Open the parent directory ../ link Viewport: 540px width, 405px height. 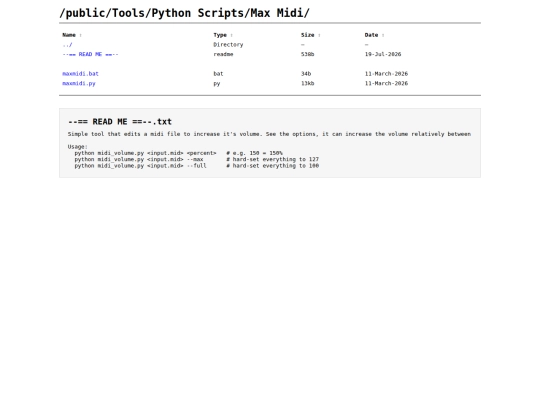67,45
